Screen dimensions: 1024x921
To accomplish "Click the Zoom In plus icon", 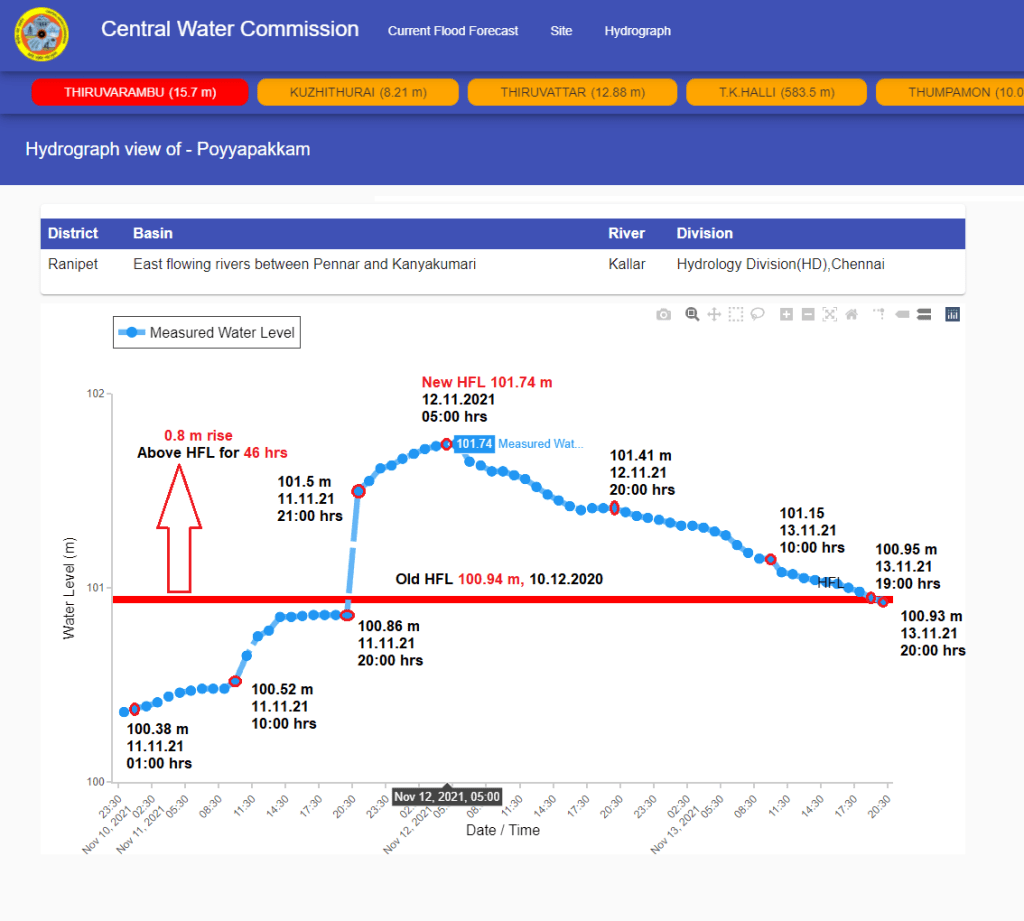I will (x=786, y=315).
